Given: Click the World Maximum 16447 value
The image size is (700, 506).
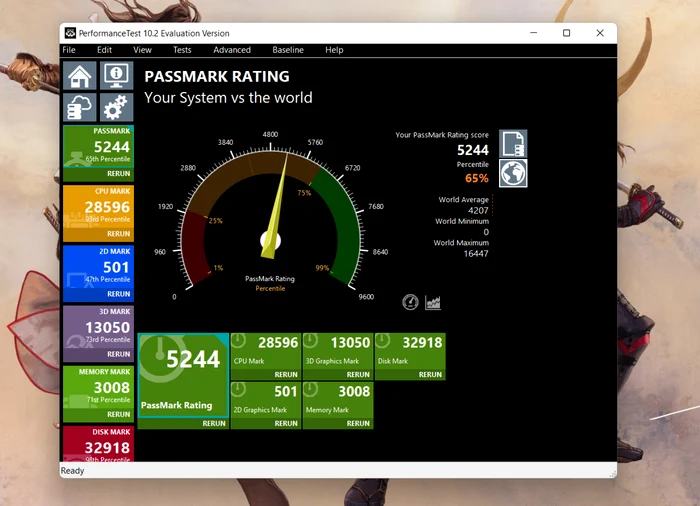Looking at the screenshot, I should tap(476, 254).
